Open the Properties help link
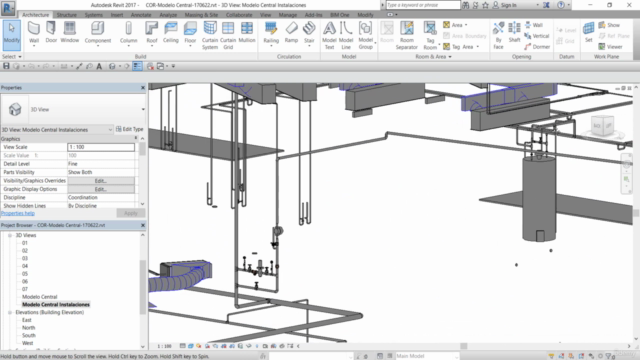The width and height of the screenshot is (640, 360). click(18, 213)
